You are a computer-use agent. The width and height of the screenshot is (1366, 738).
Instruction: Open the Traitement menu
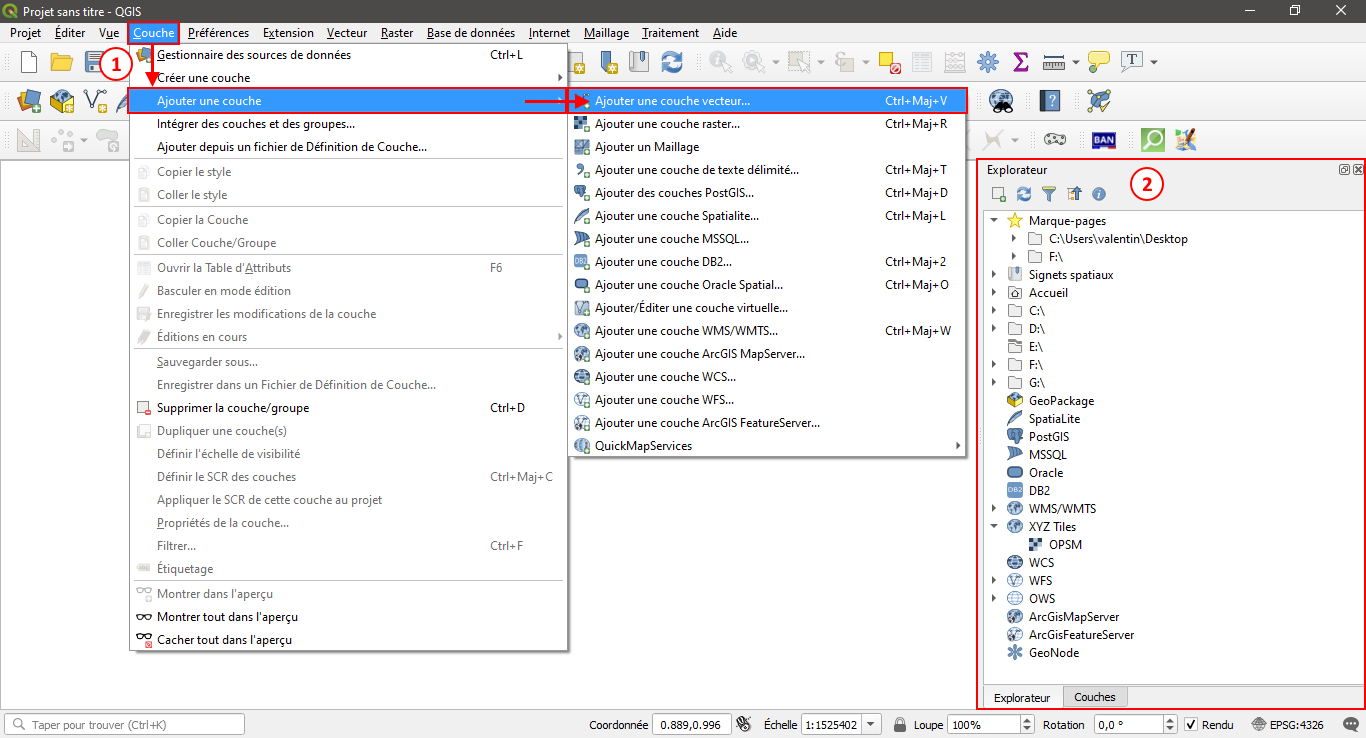click(670, 33)
